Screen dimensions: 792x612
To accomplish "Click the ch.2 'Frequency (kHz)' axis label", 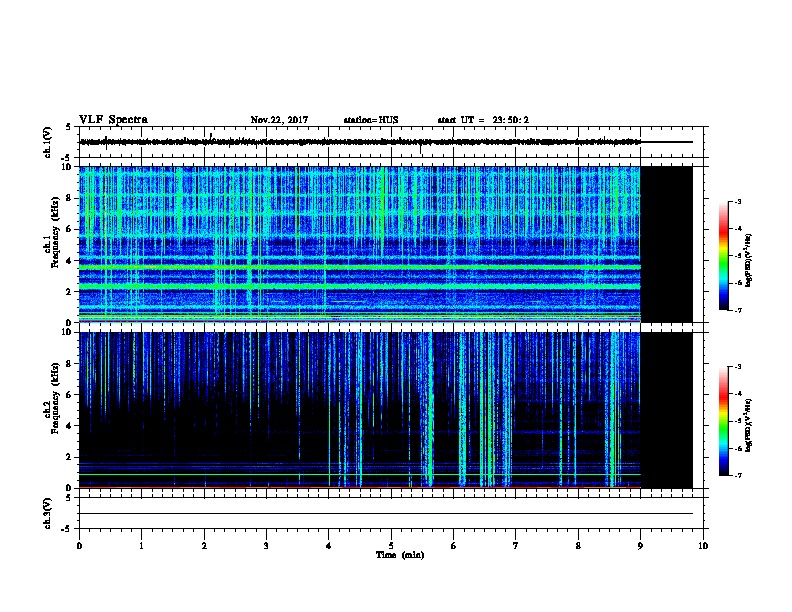I will click(x=55, y=398).
